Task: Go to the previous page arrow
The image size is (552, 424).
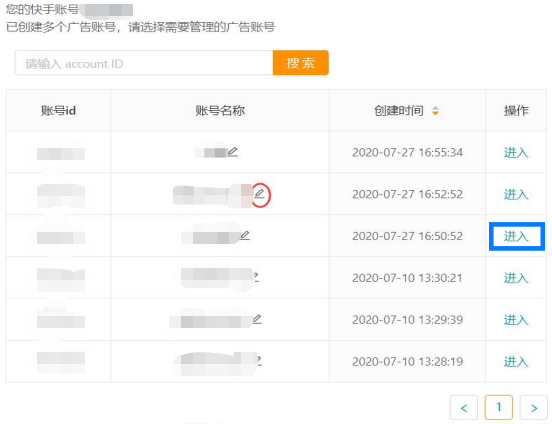Action: [464, 408]
